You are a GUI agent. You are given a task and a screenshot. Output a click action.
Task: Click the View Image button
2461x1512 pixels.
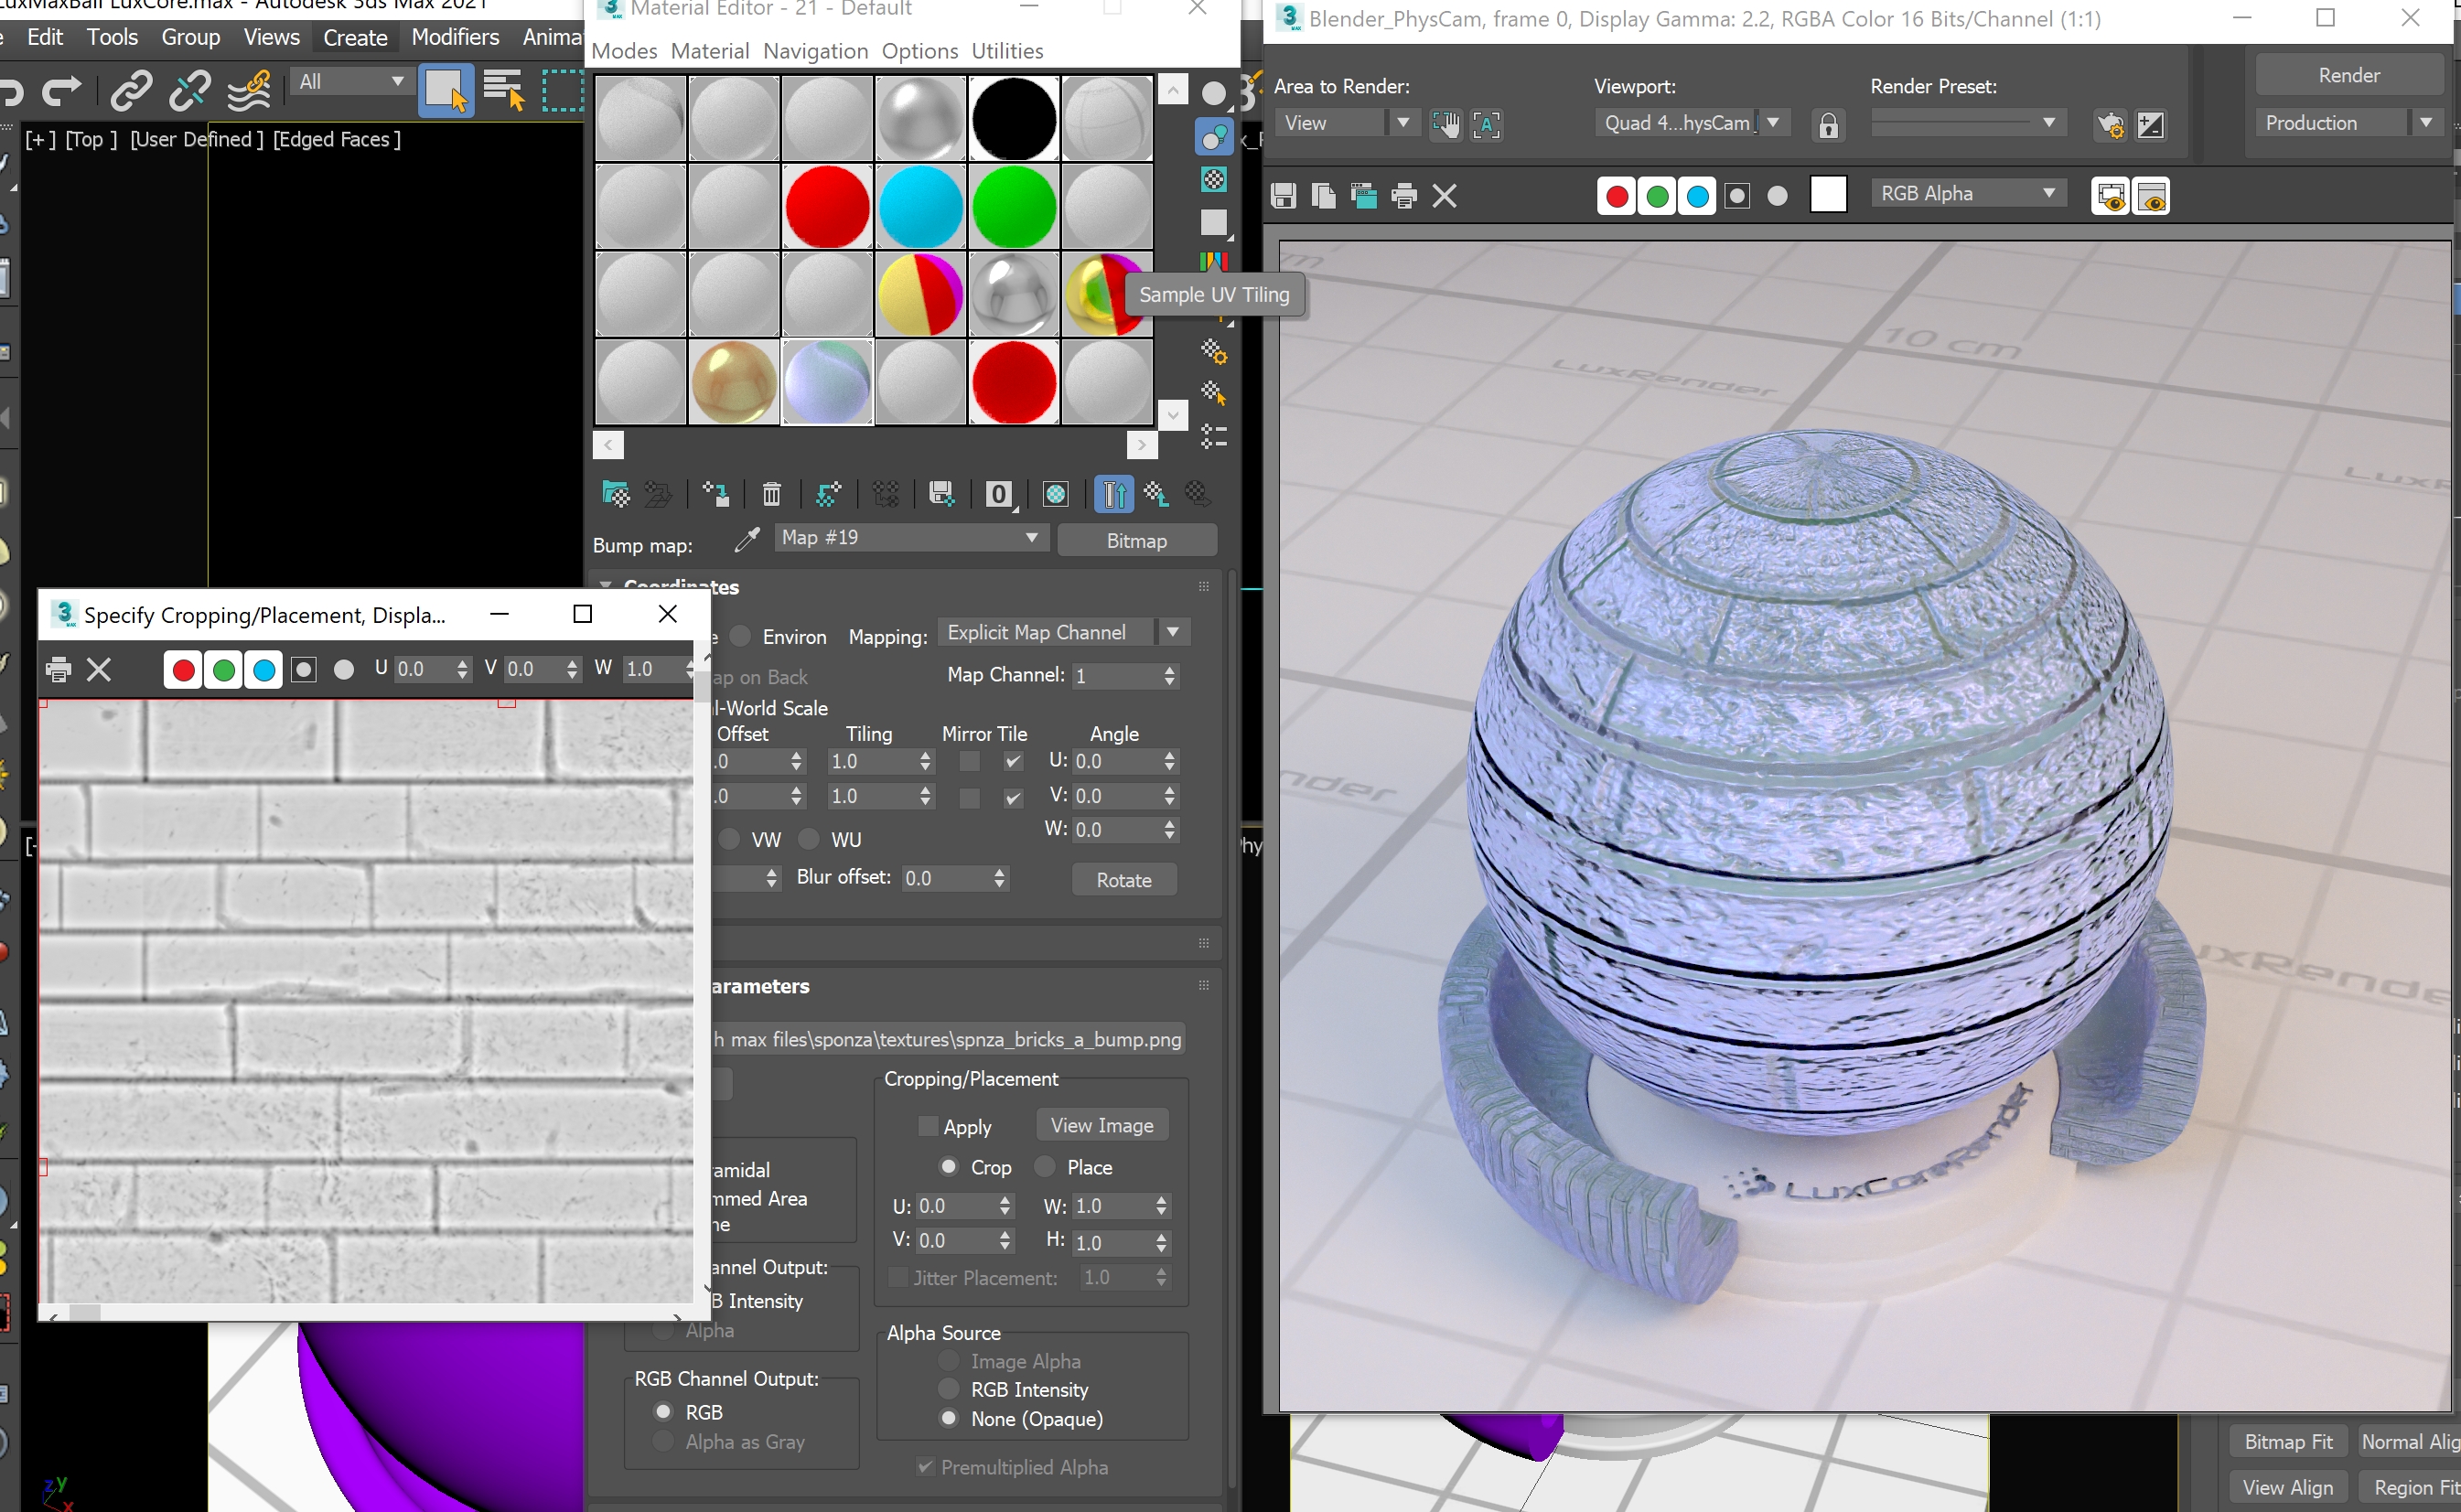(x=1102, y=1125)
